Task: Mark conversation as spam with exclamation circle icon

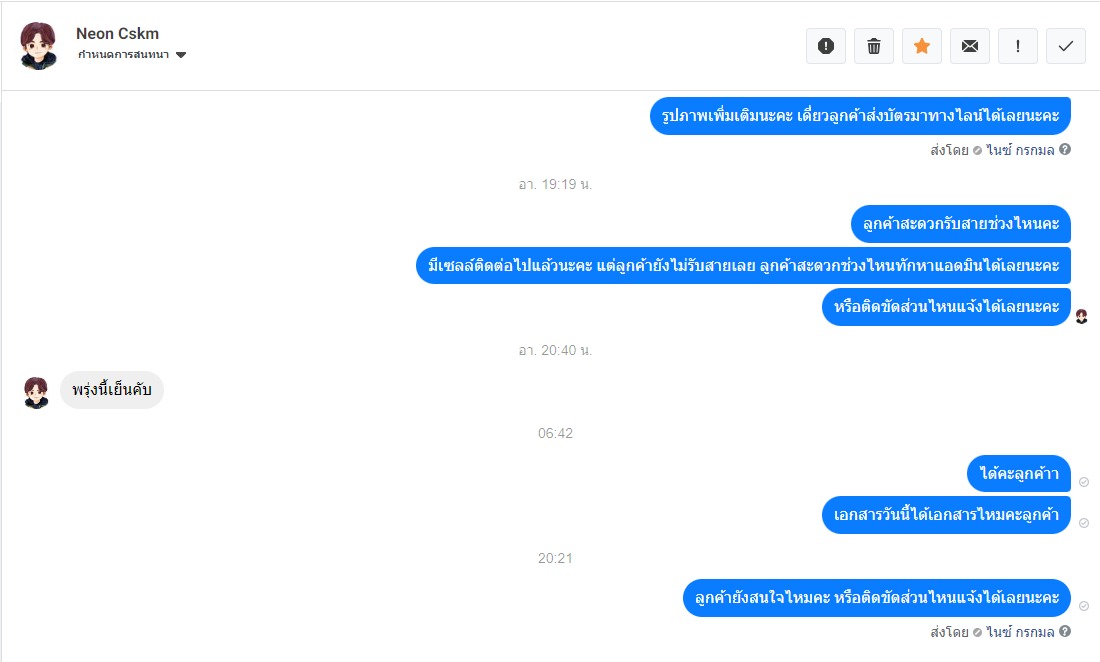Action: (826, 46)
